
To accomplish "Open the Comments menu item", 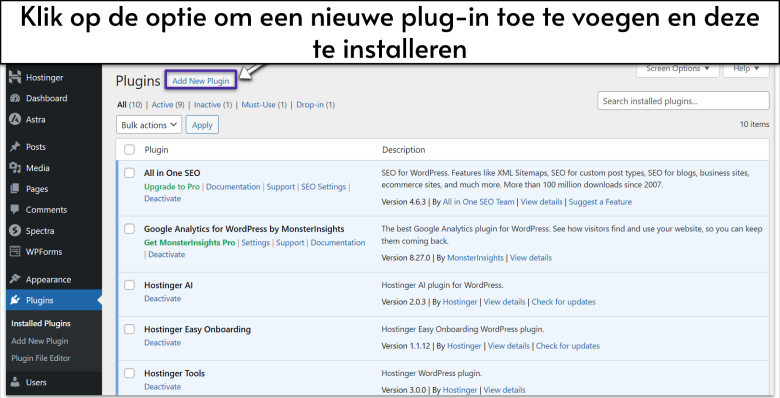I will pos(46,210).
